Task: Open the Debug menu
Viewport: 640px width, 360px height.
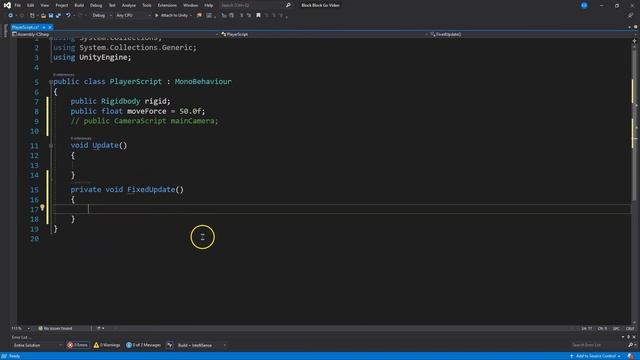Action: click(96, 5)
